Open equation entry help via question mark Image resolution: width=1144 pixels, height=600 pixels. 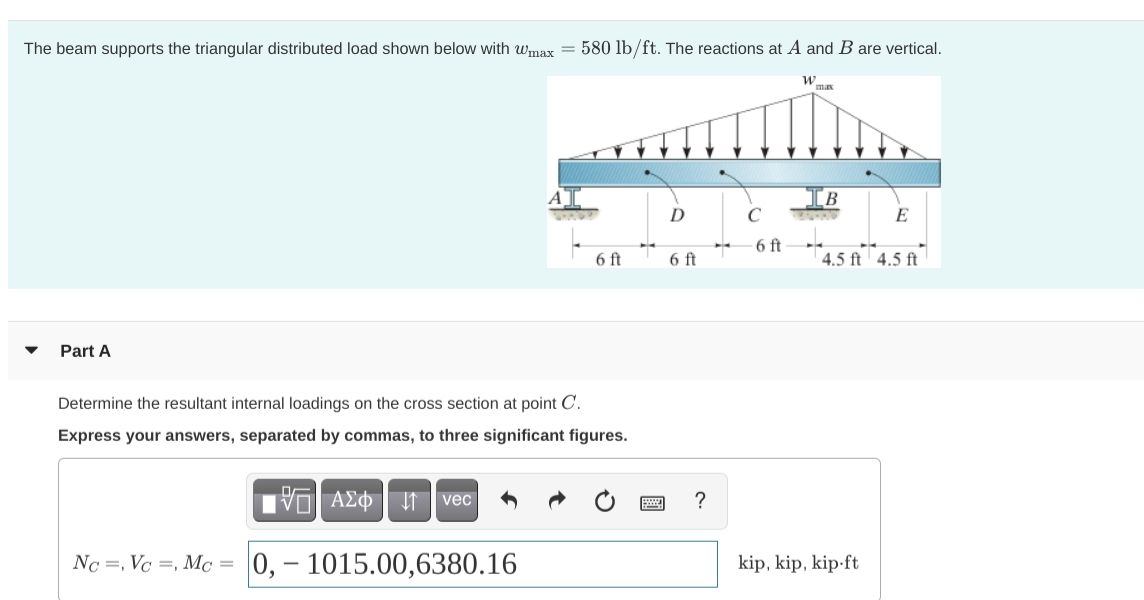click(x=700, y=498)
